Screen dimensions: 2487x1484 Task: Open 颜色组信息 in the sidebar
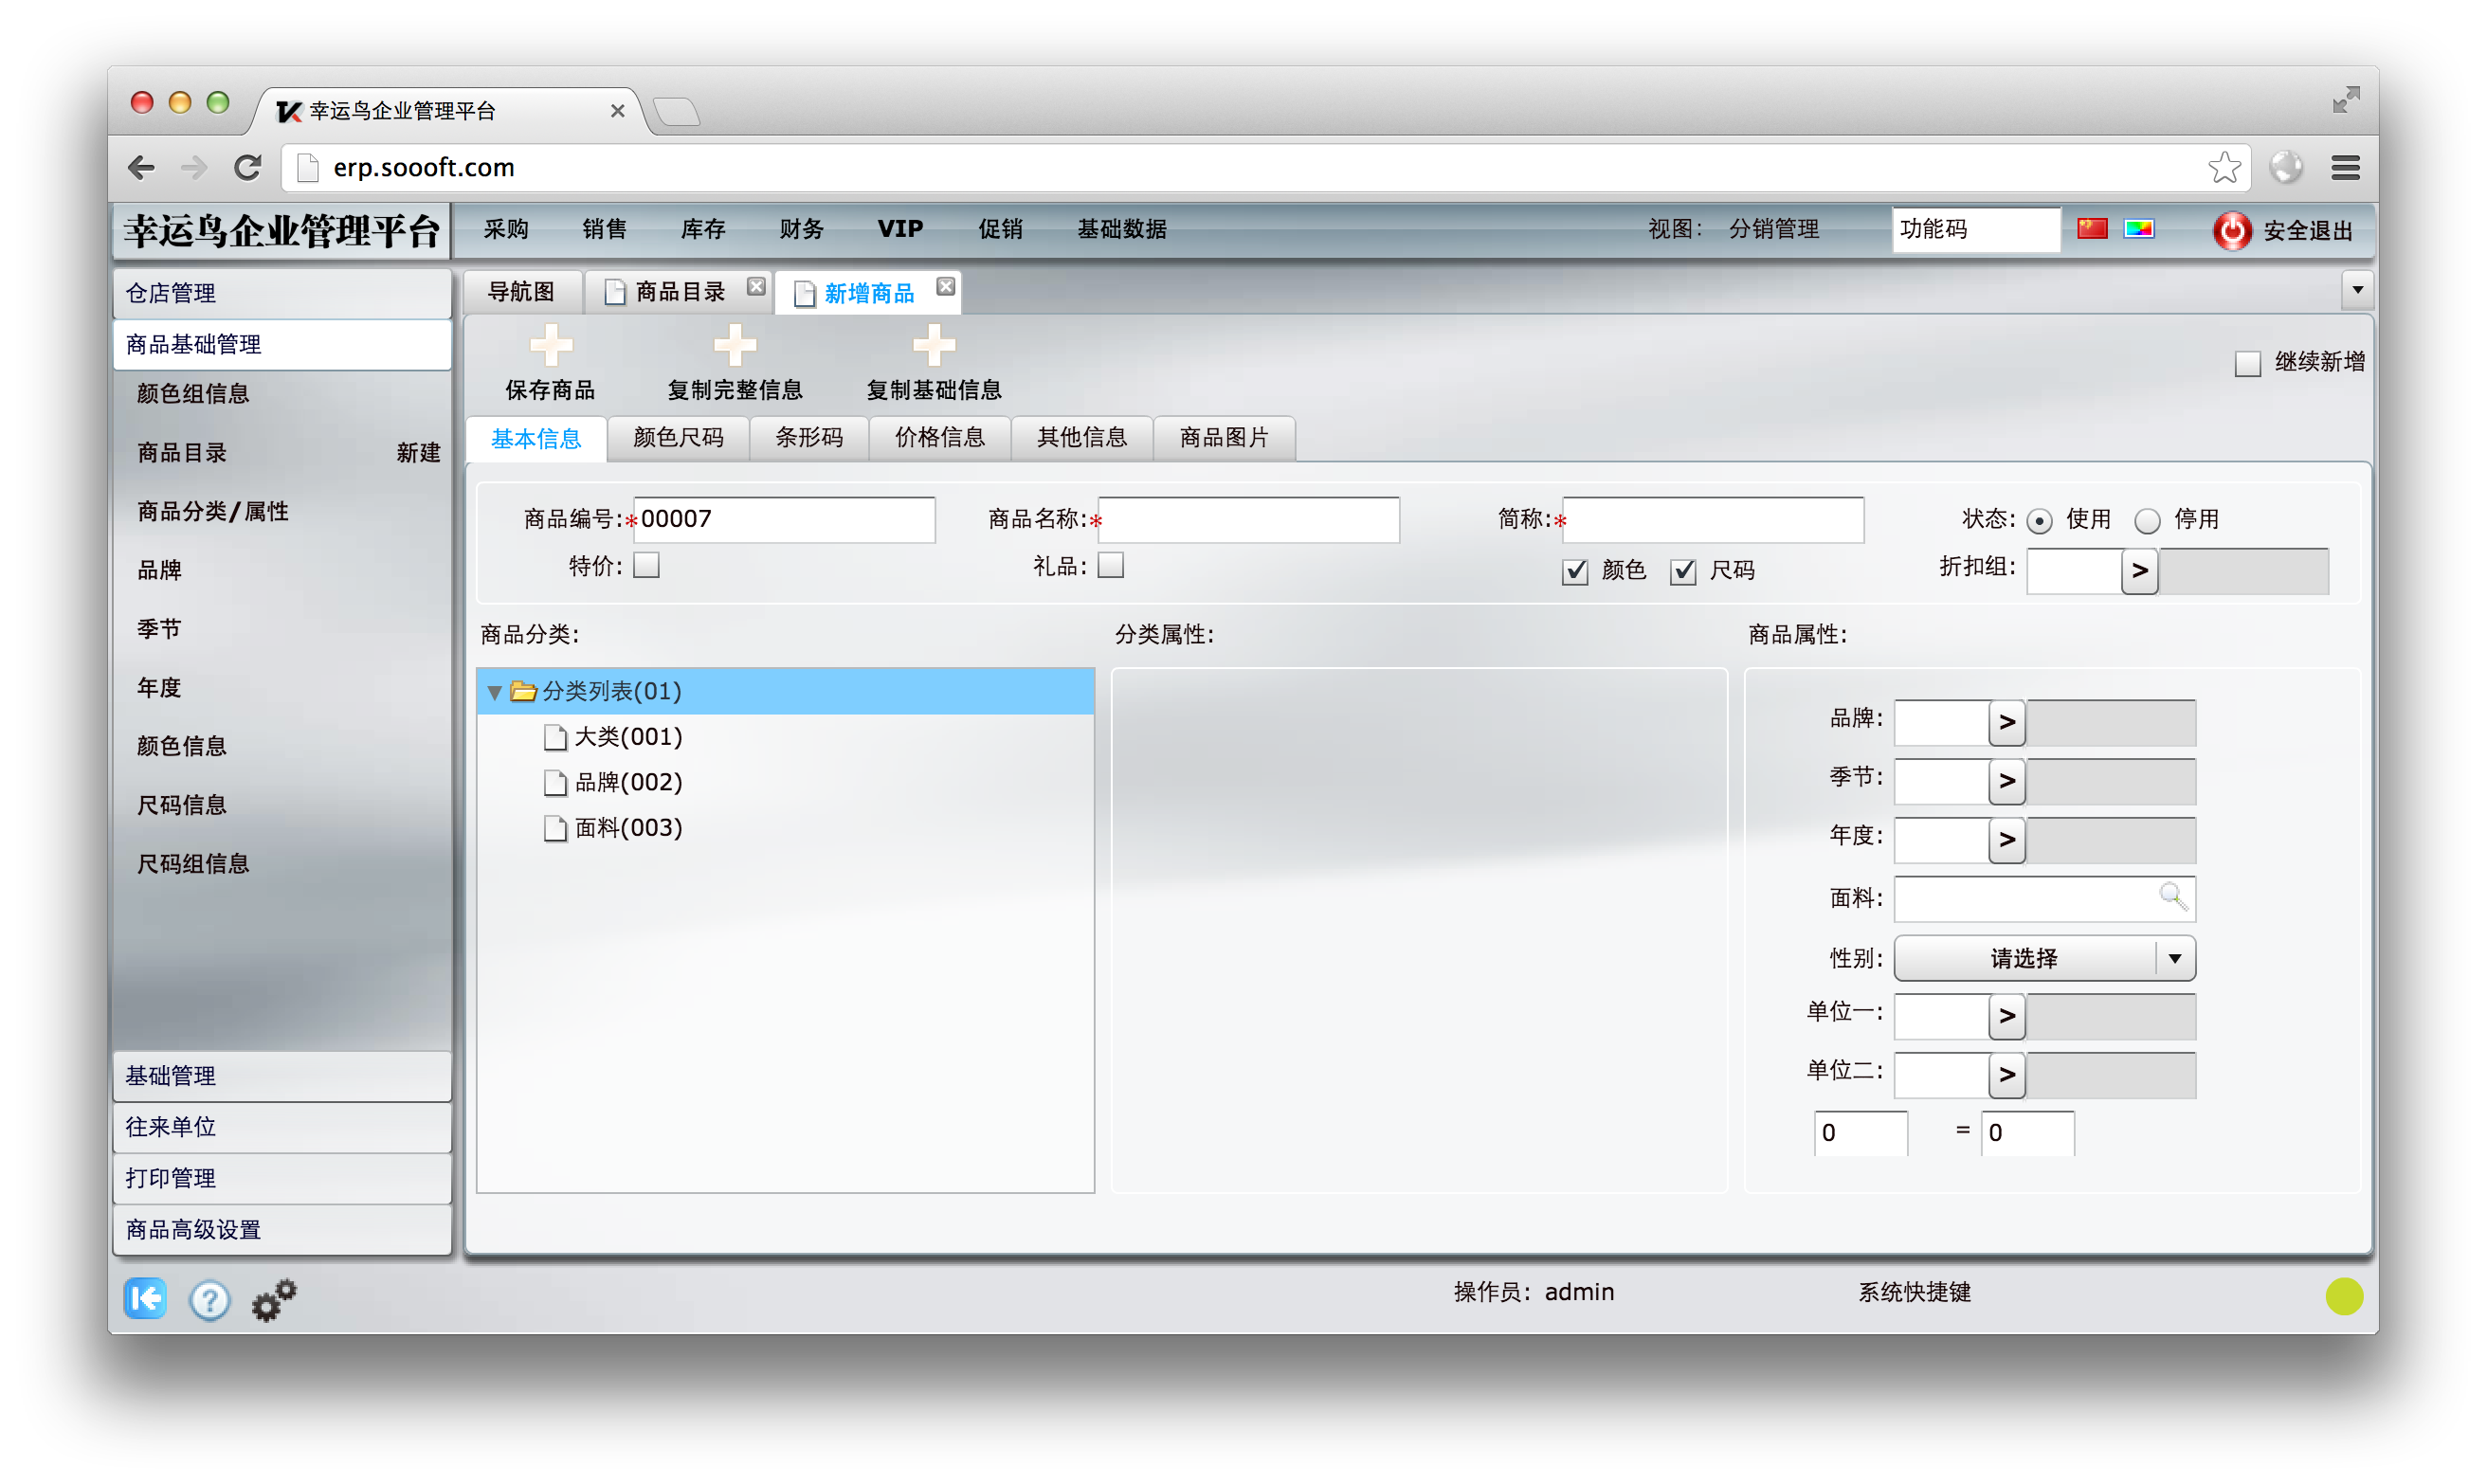193,394
